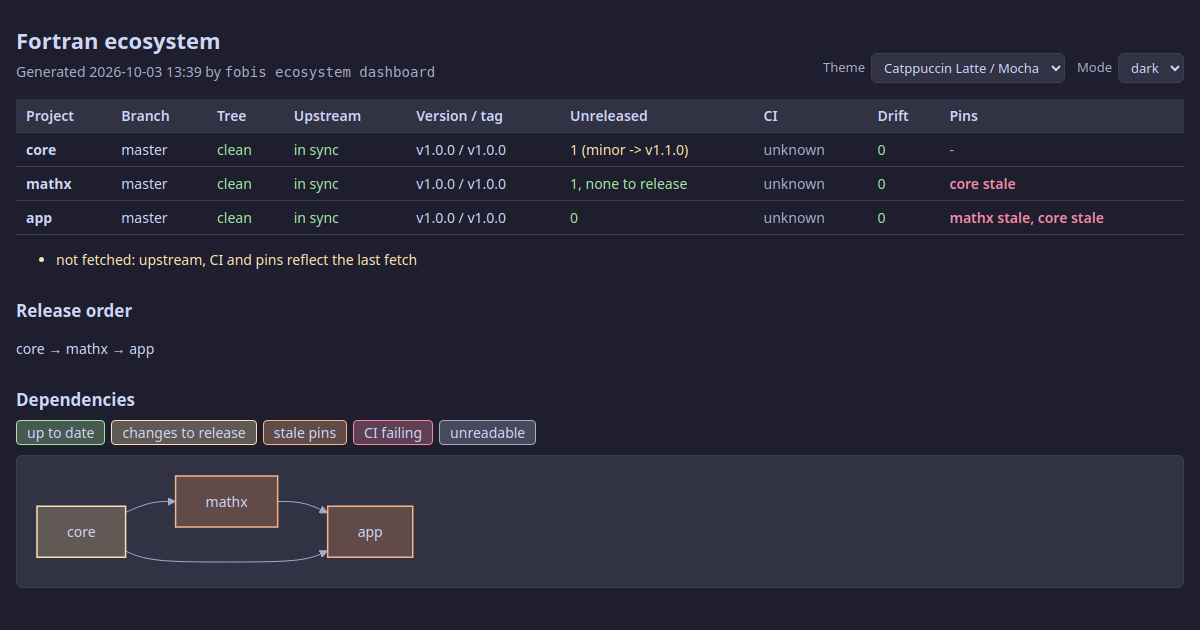Screen dimensions: 1200x630
Task: Select the core project name in table
Action: (x=41, y=150)
